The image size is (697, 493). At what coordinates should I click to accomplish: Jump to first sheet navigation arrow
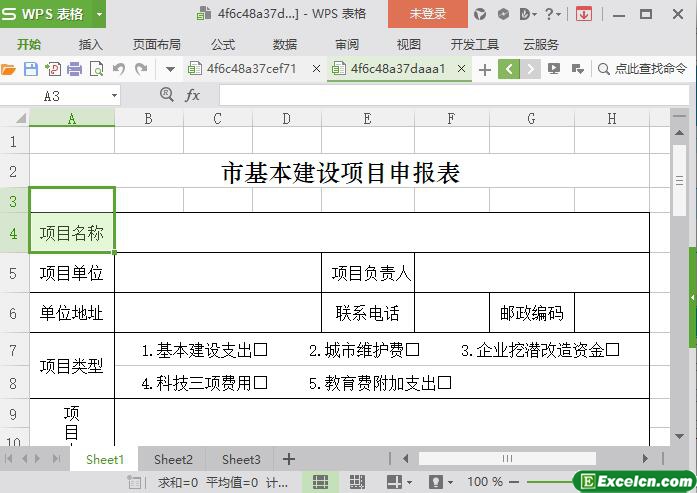[8, 459]
